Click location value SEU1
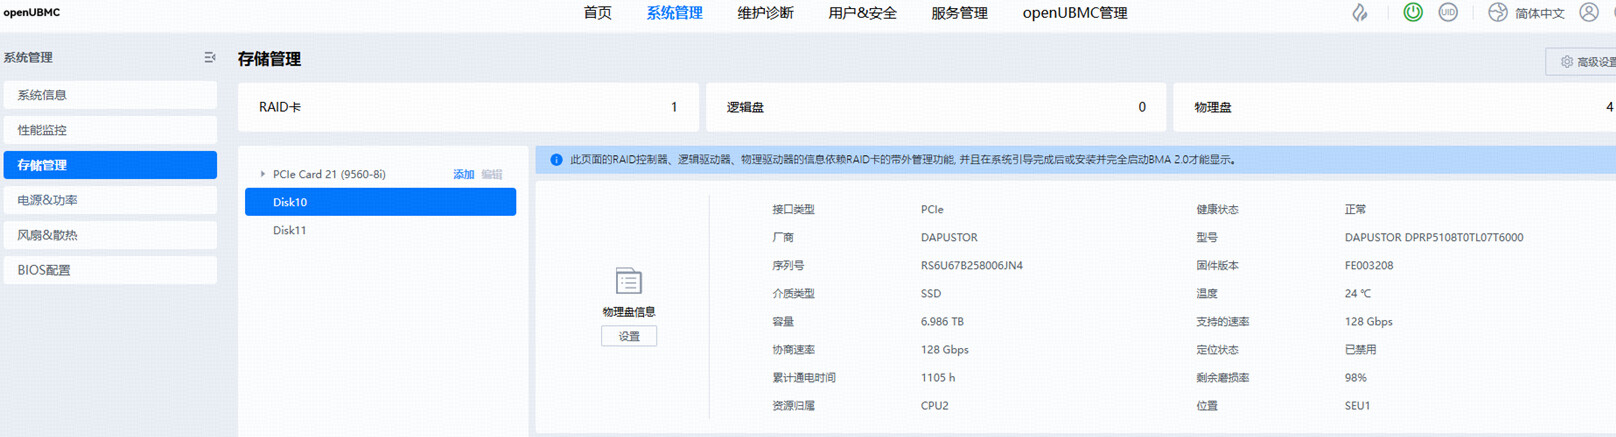This screenshot has height=437, width=1616. (x=1358, y=406)
